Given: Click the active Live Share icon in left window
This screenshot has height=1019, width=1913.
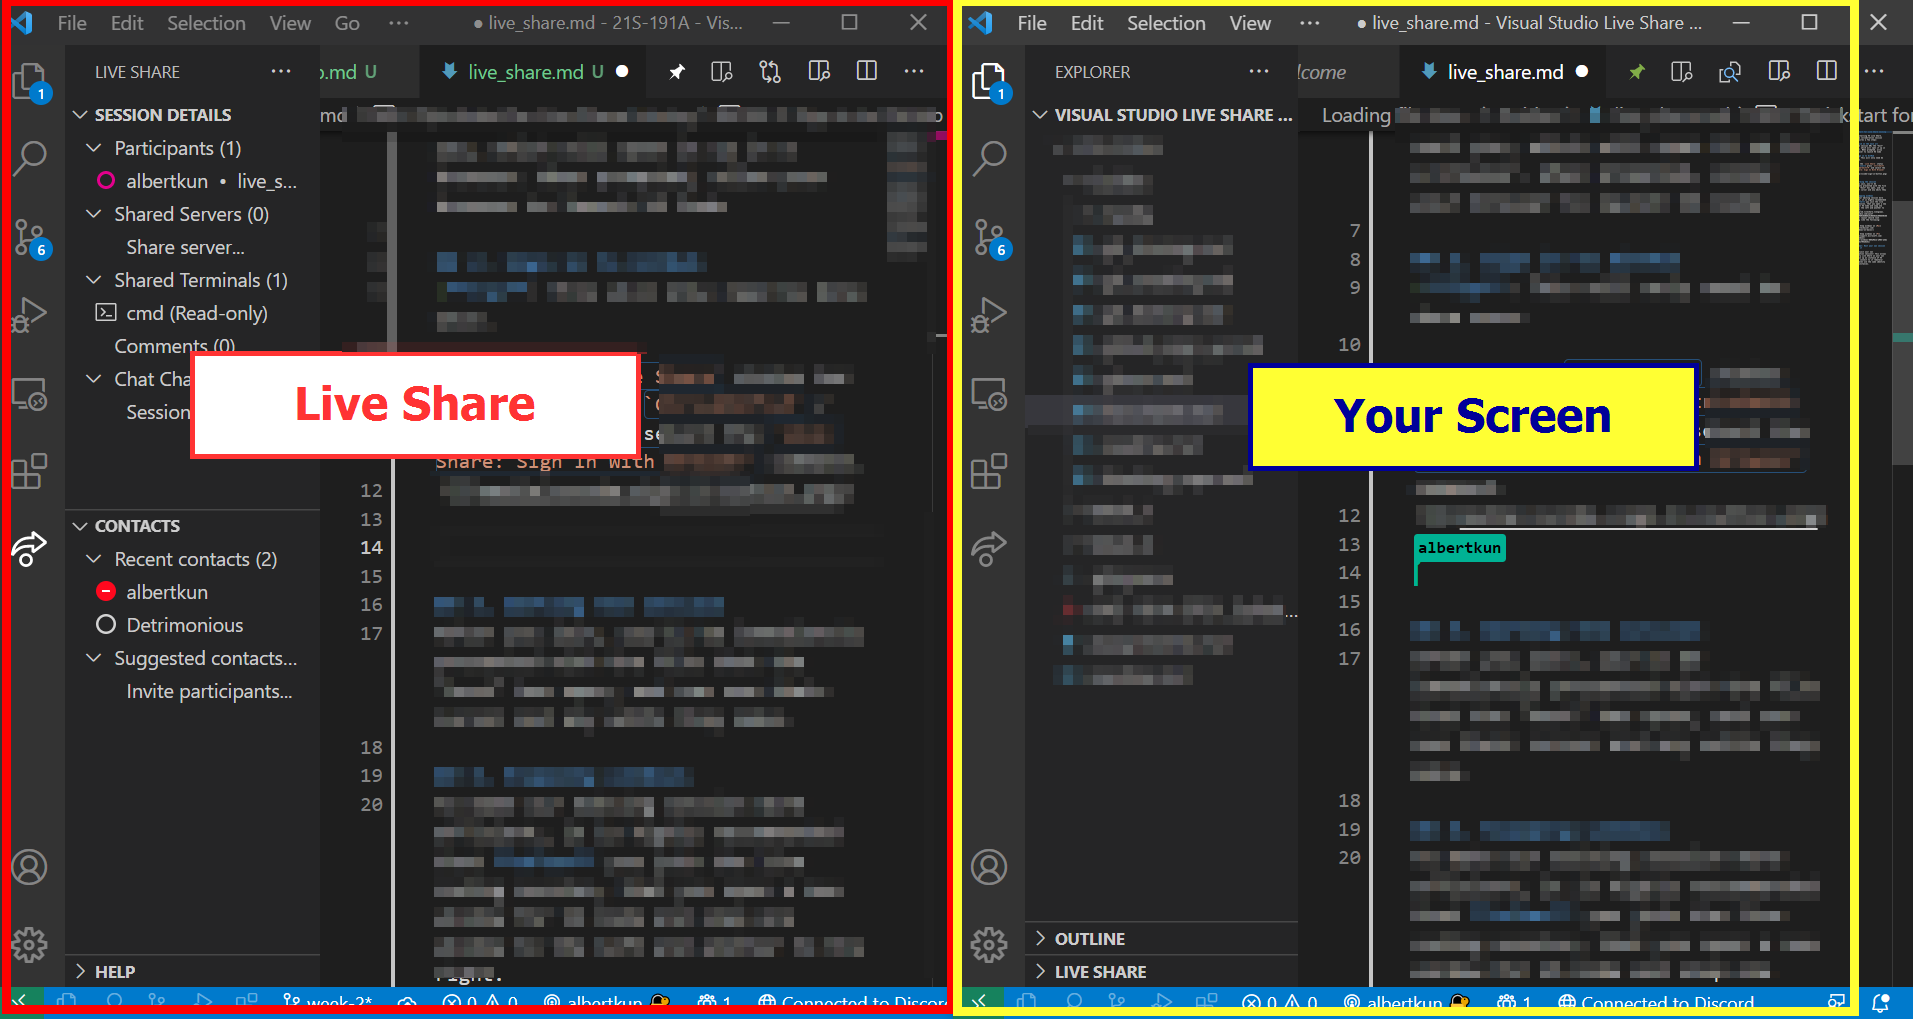Looking at the screenshot, I should (x=30, y=548).
